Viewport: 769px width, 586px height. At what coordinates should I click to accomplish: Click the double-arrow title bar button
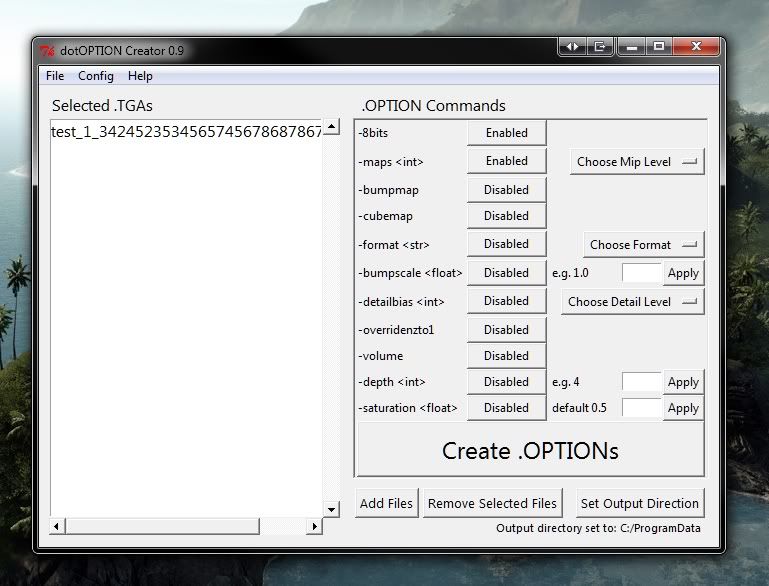(572, 47)
